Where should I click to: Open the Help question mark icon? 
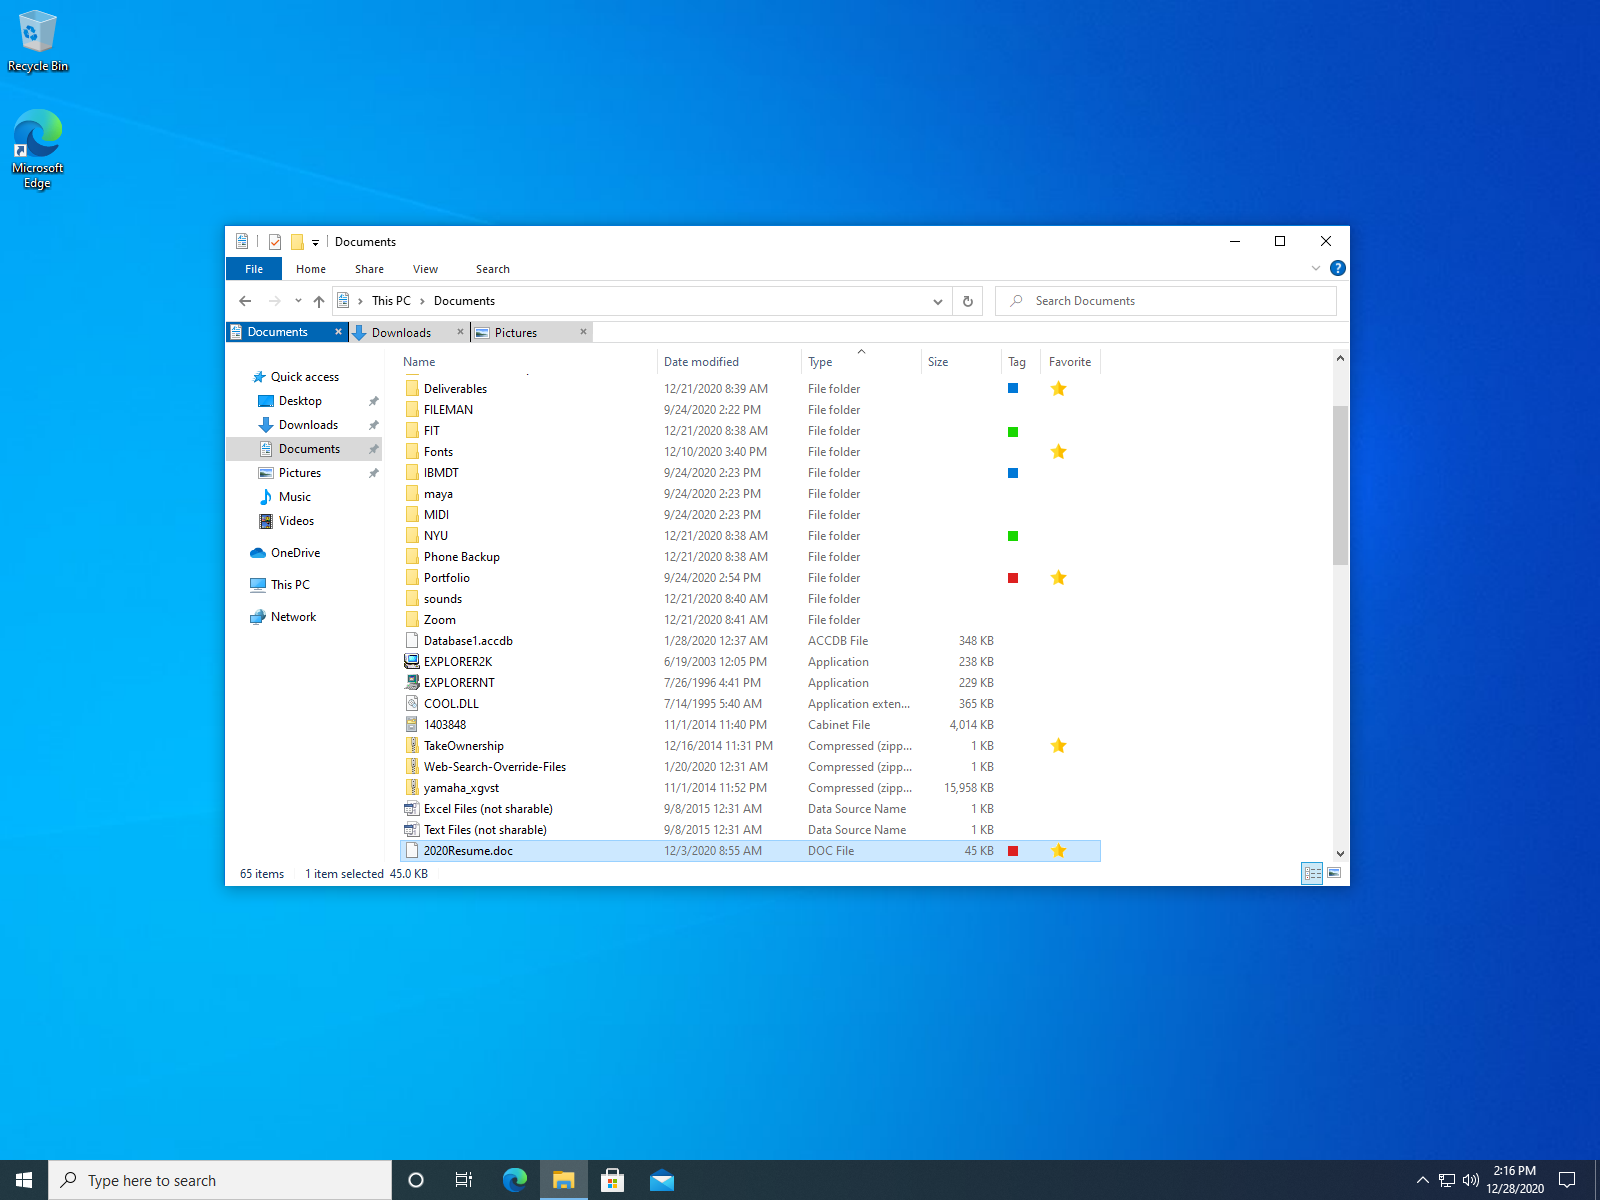[x=1338, y=268]
